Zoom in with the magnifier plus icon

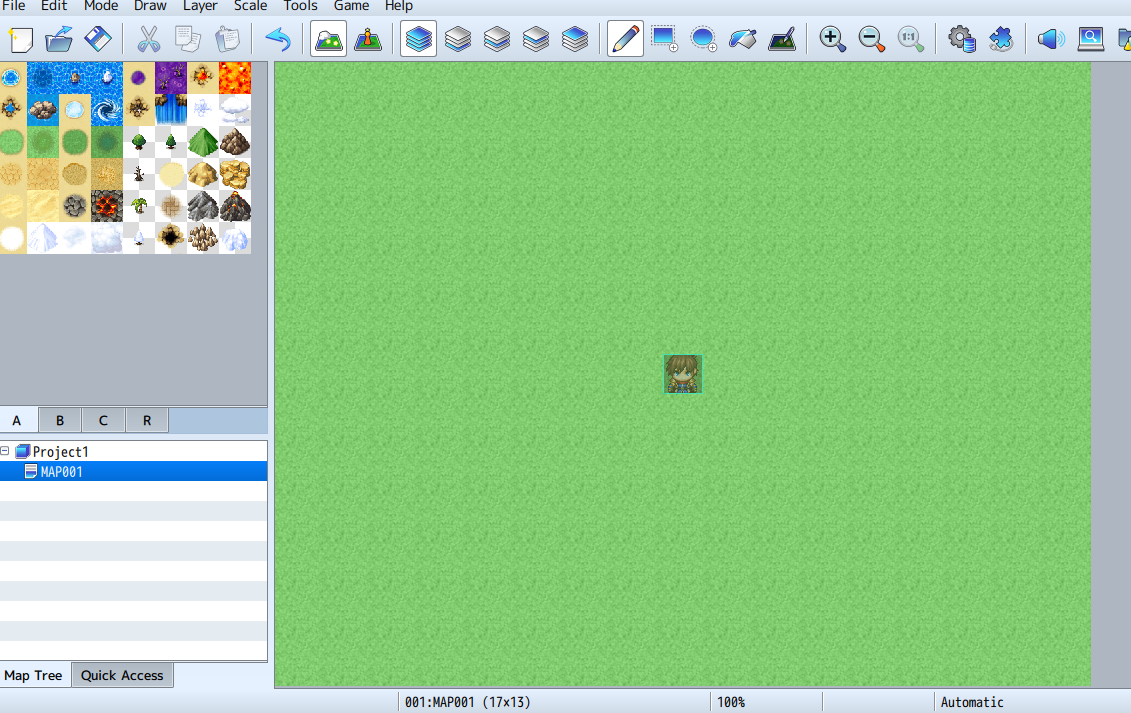(x=832, y=39)
